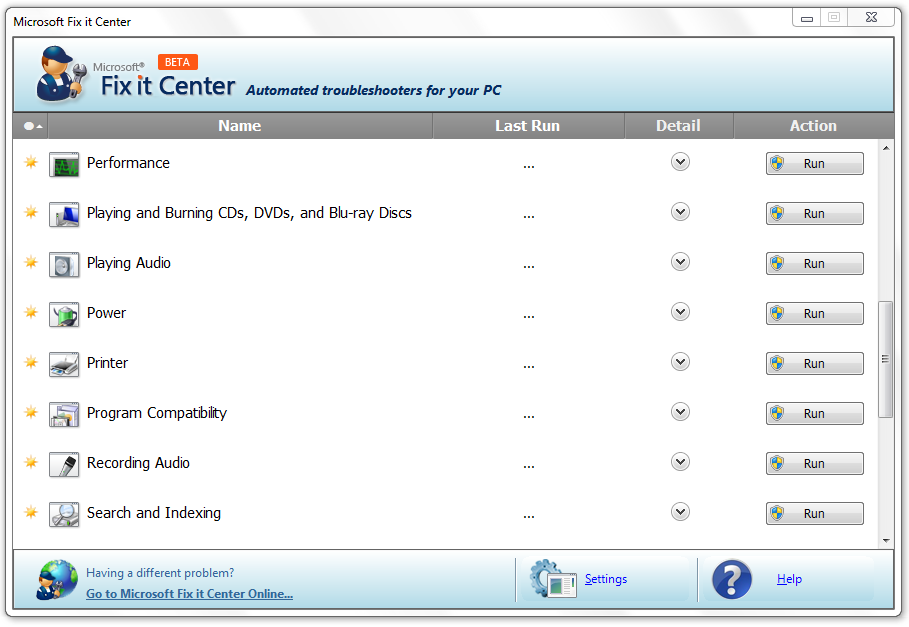Click the star beside Playing and Burning CDs
This screenshot has width=909, height=627.
pyautogui.click(x=31, y=212)
